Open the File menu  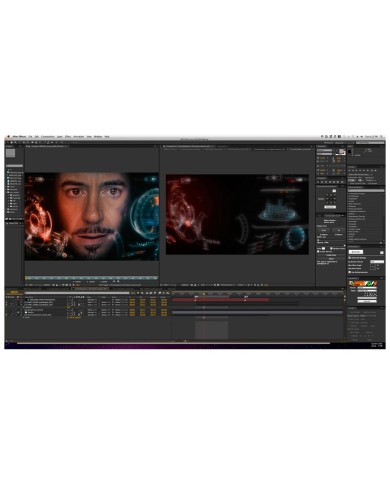30,137
